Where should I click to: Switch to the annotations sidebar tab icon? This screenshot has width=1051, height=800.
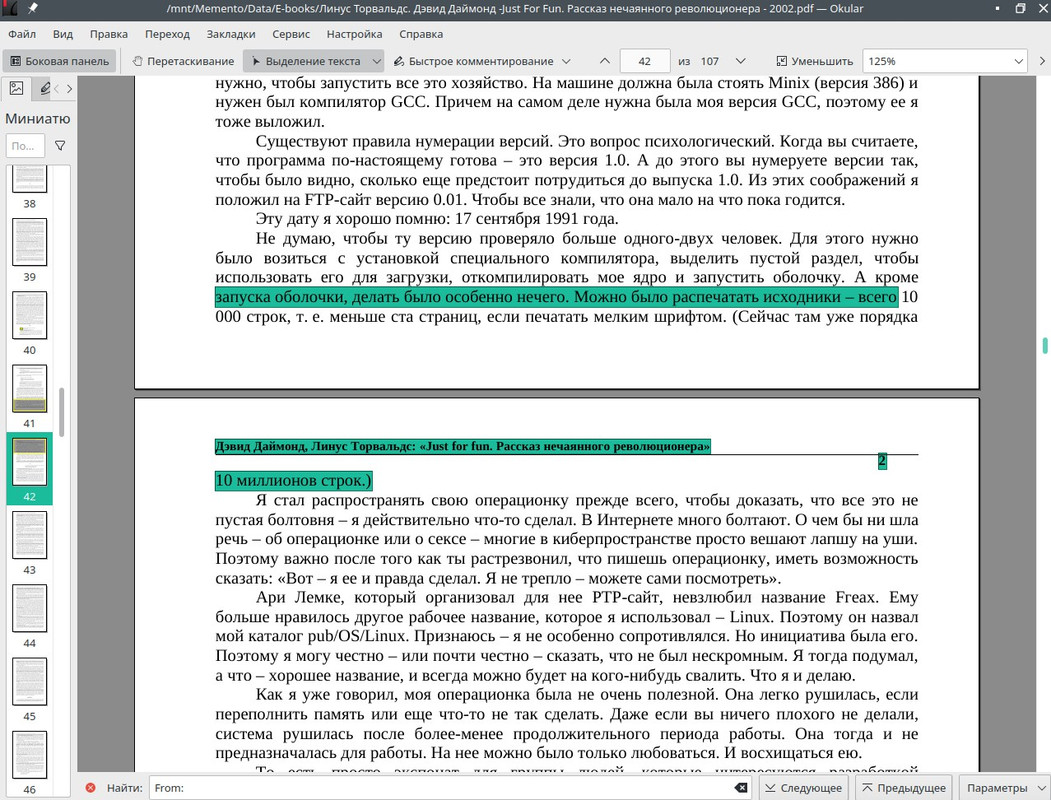[x=44, y=88]
